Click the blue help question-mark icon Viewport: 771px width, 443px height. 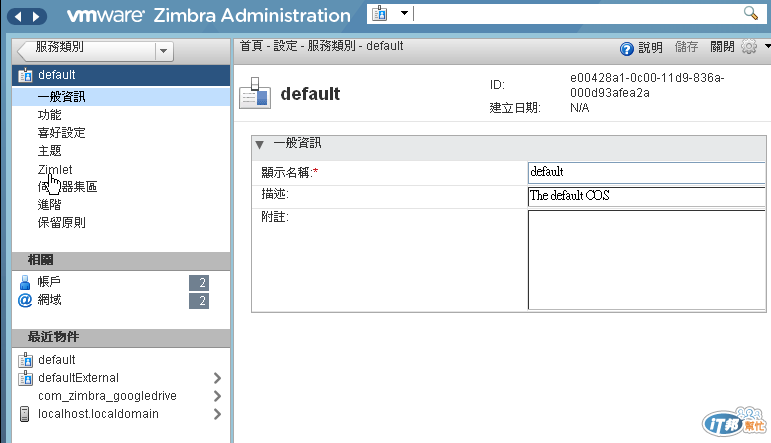pyautogui.click(x=627, y=48)
